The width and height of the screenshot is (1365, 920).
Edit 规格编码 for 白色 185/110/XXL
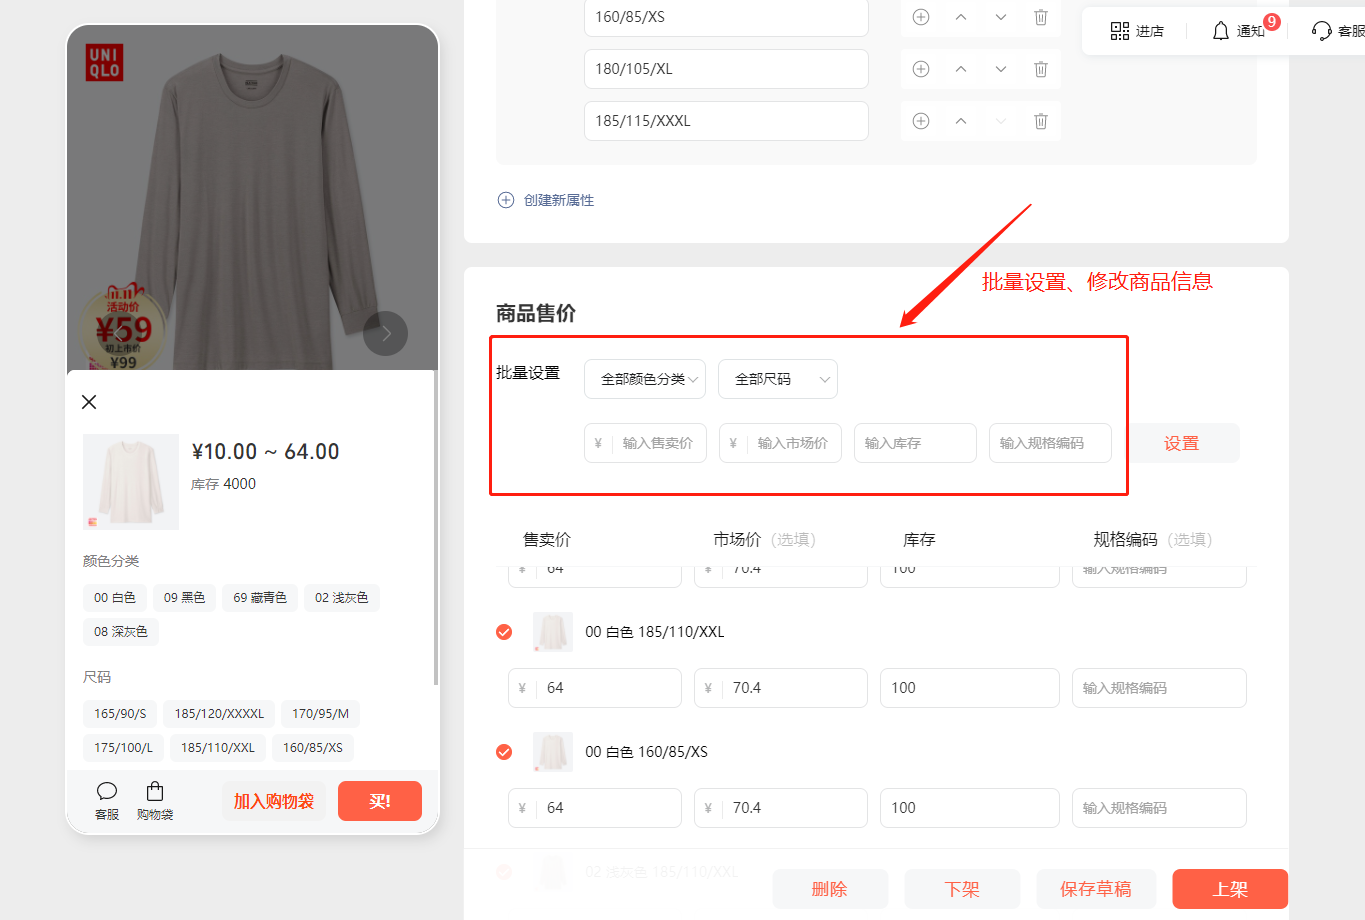tap(1159, 688)
